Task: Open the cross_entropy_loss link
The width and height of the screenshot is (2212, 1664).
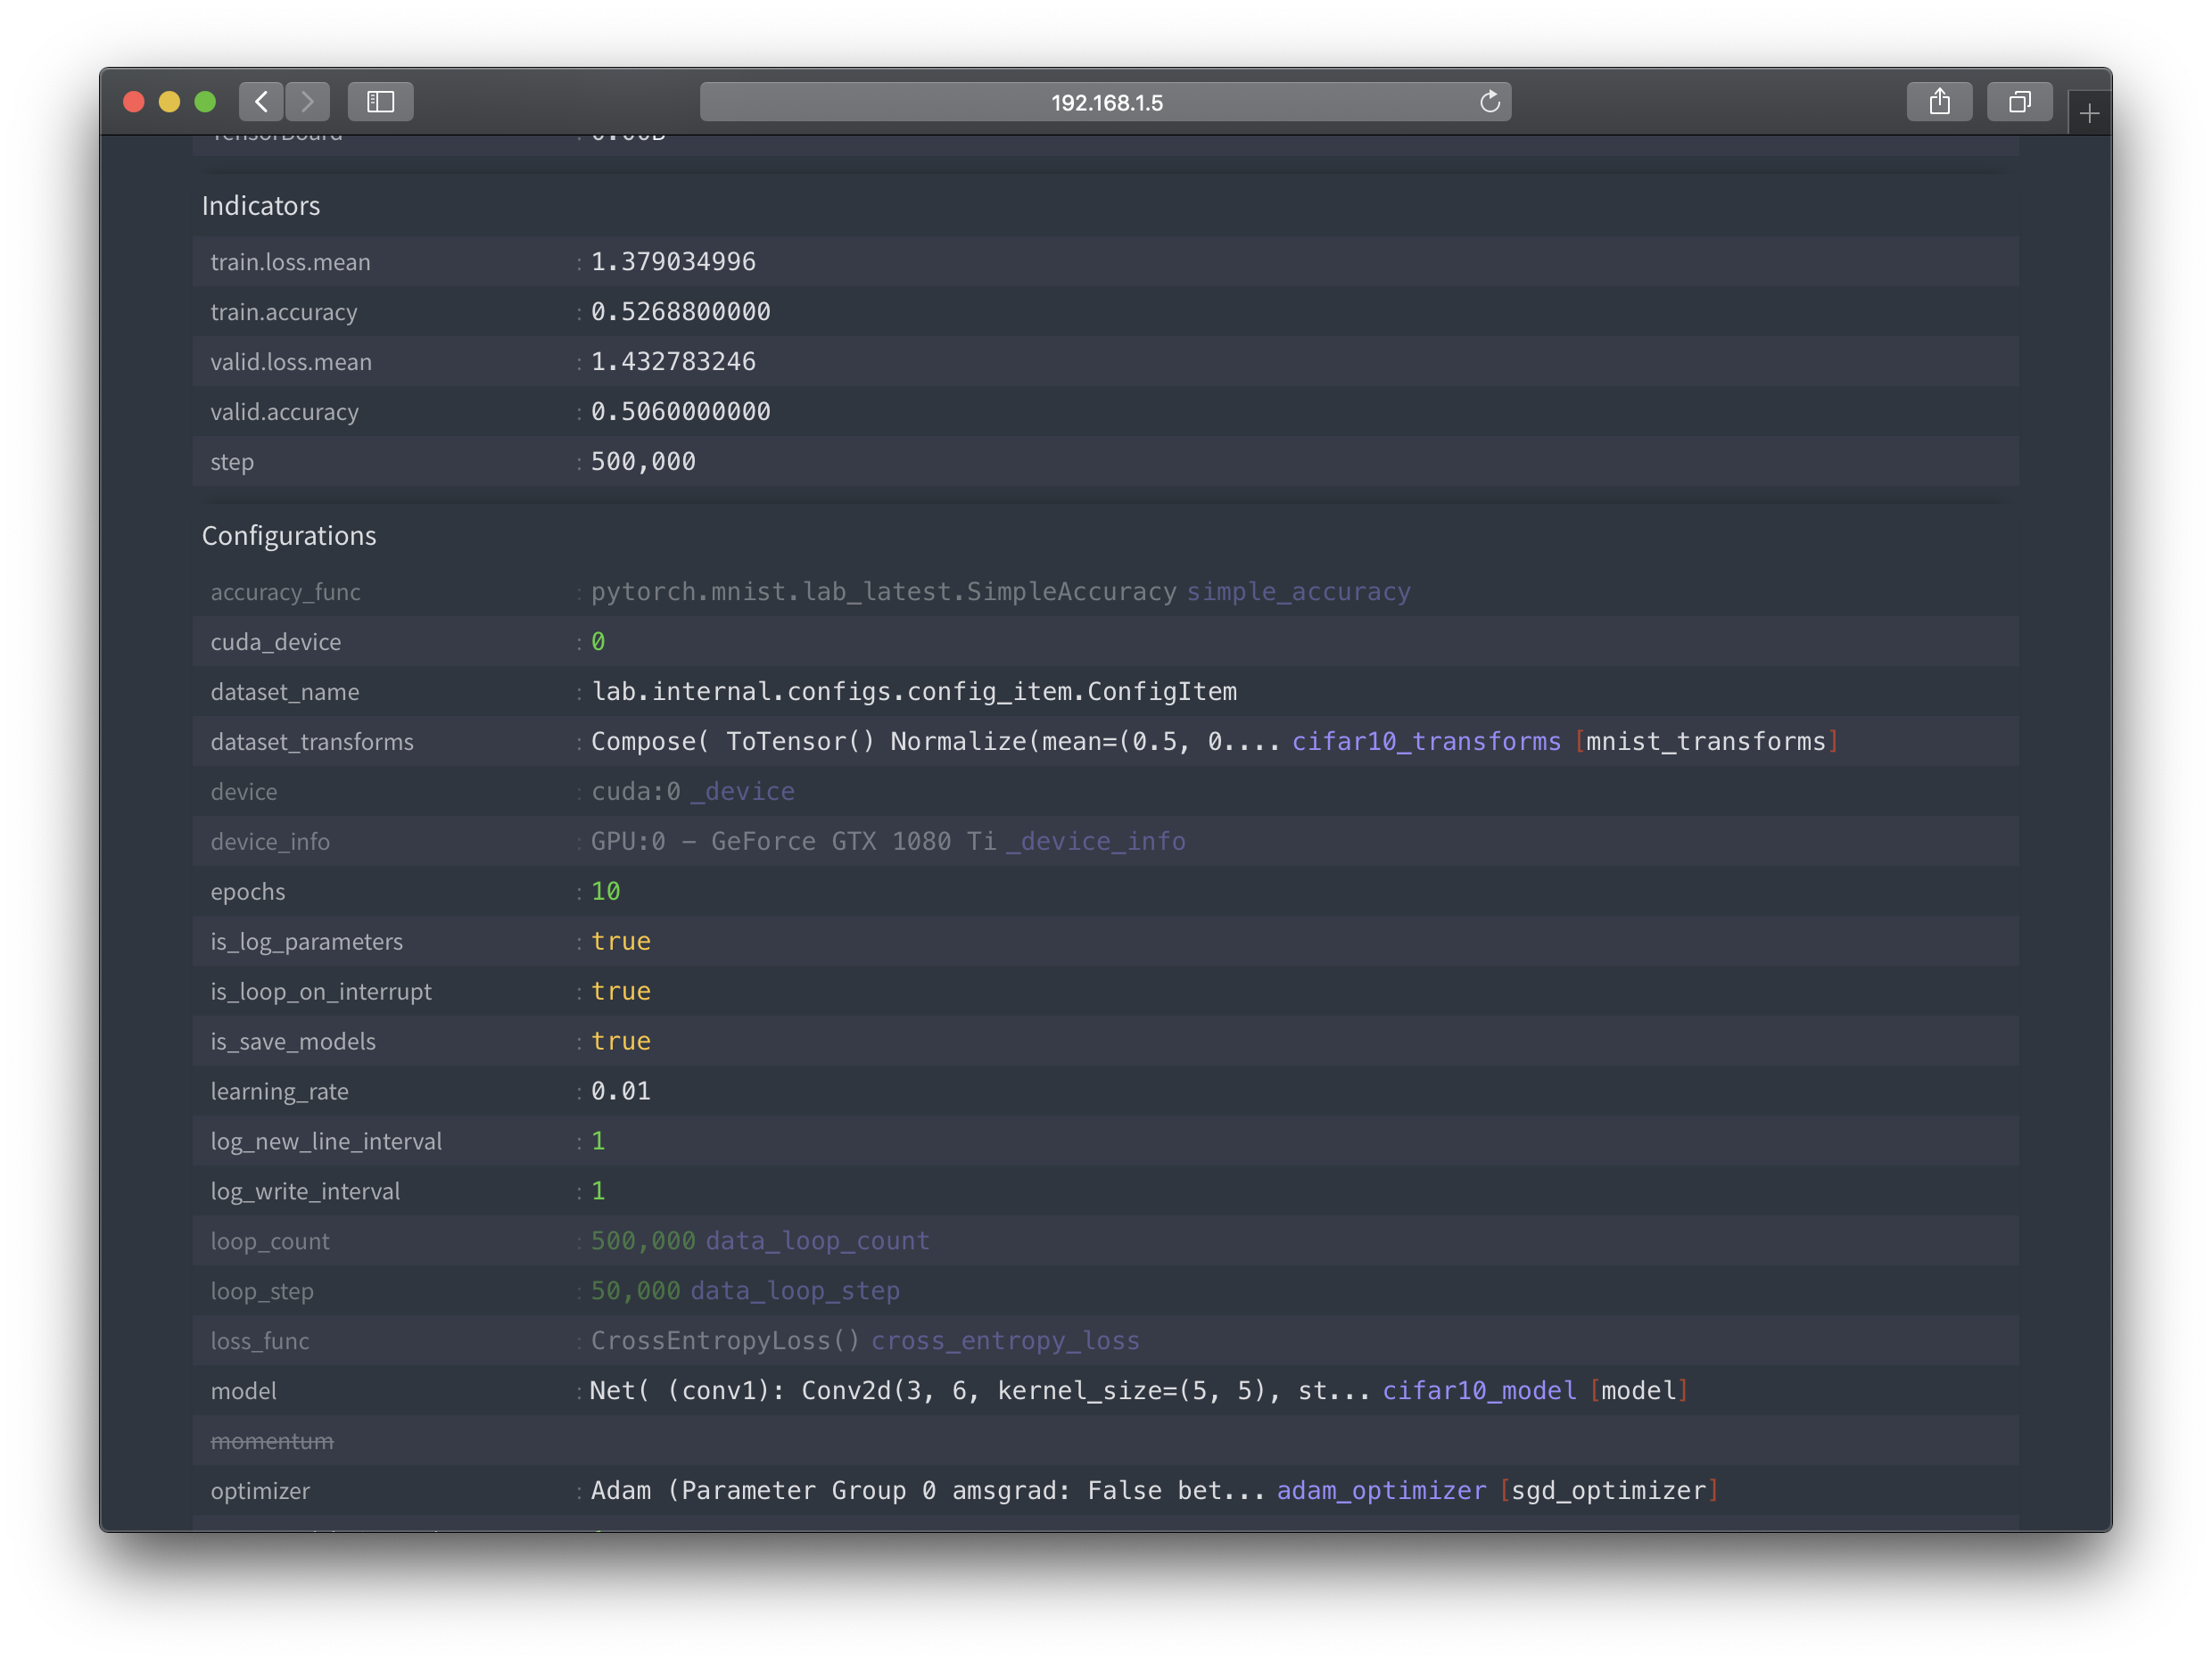Action: click(x=1006, y=1340)
